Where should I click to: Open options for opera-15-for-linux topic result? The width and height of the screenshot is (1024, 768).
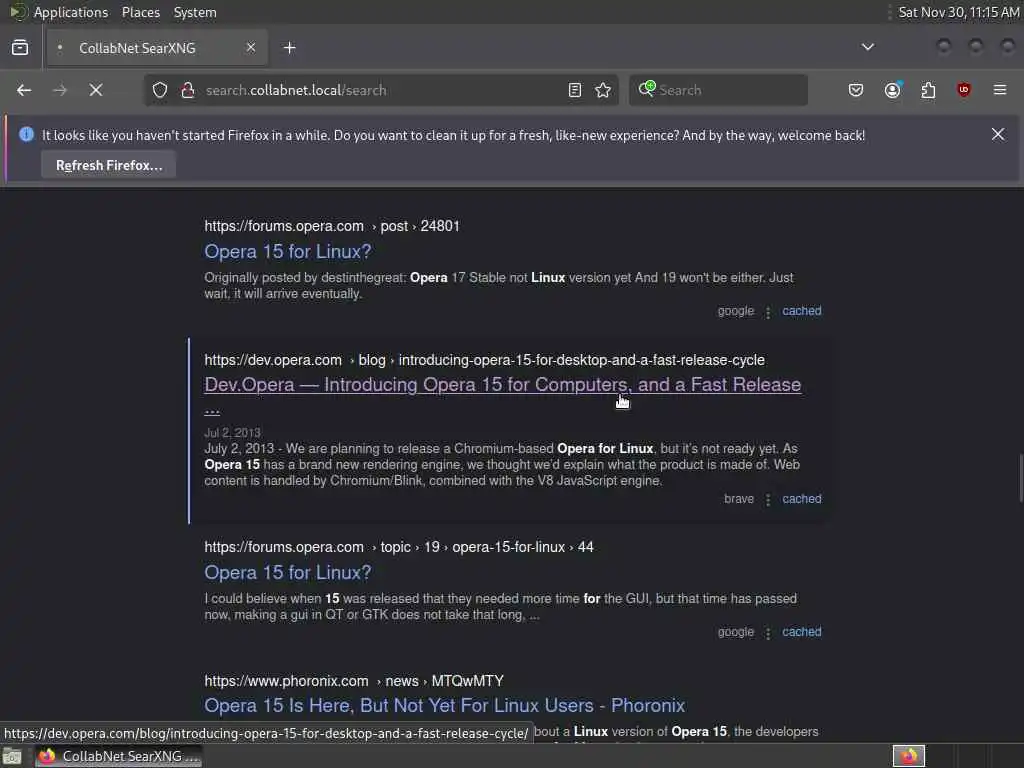pos(768,633)
